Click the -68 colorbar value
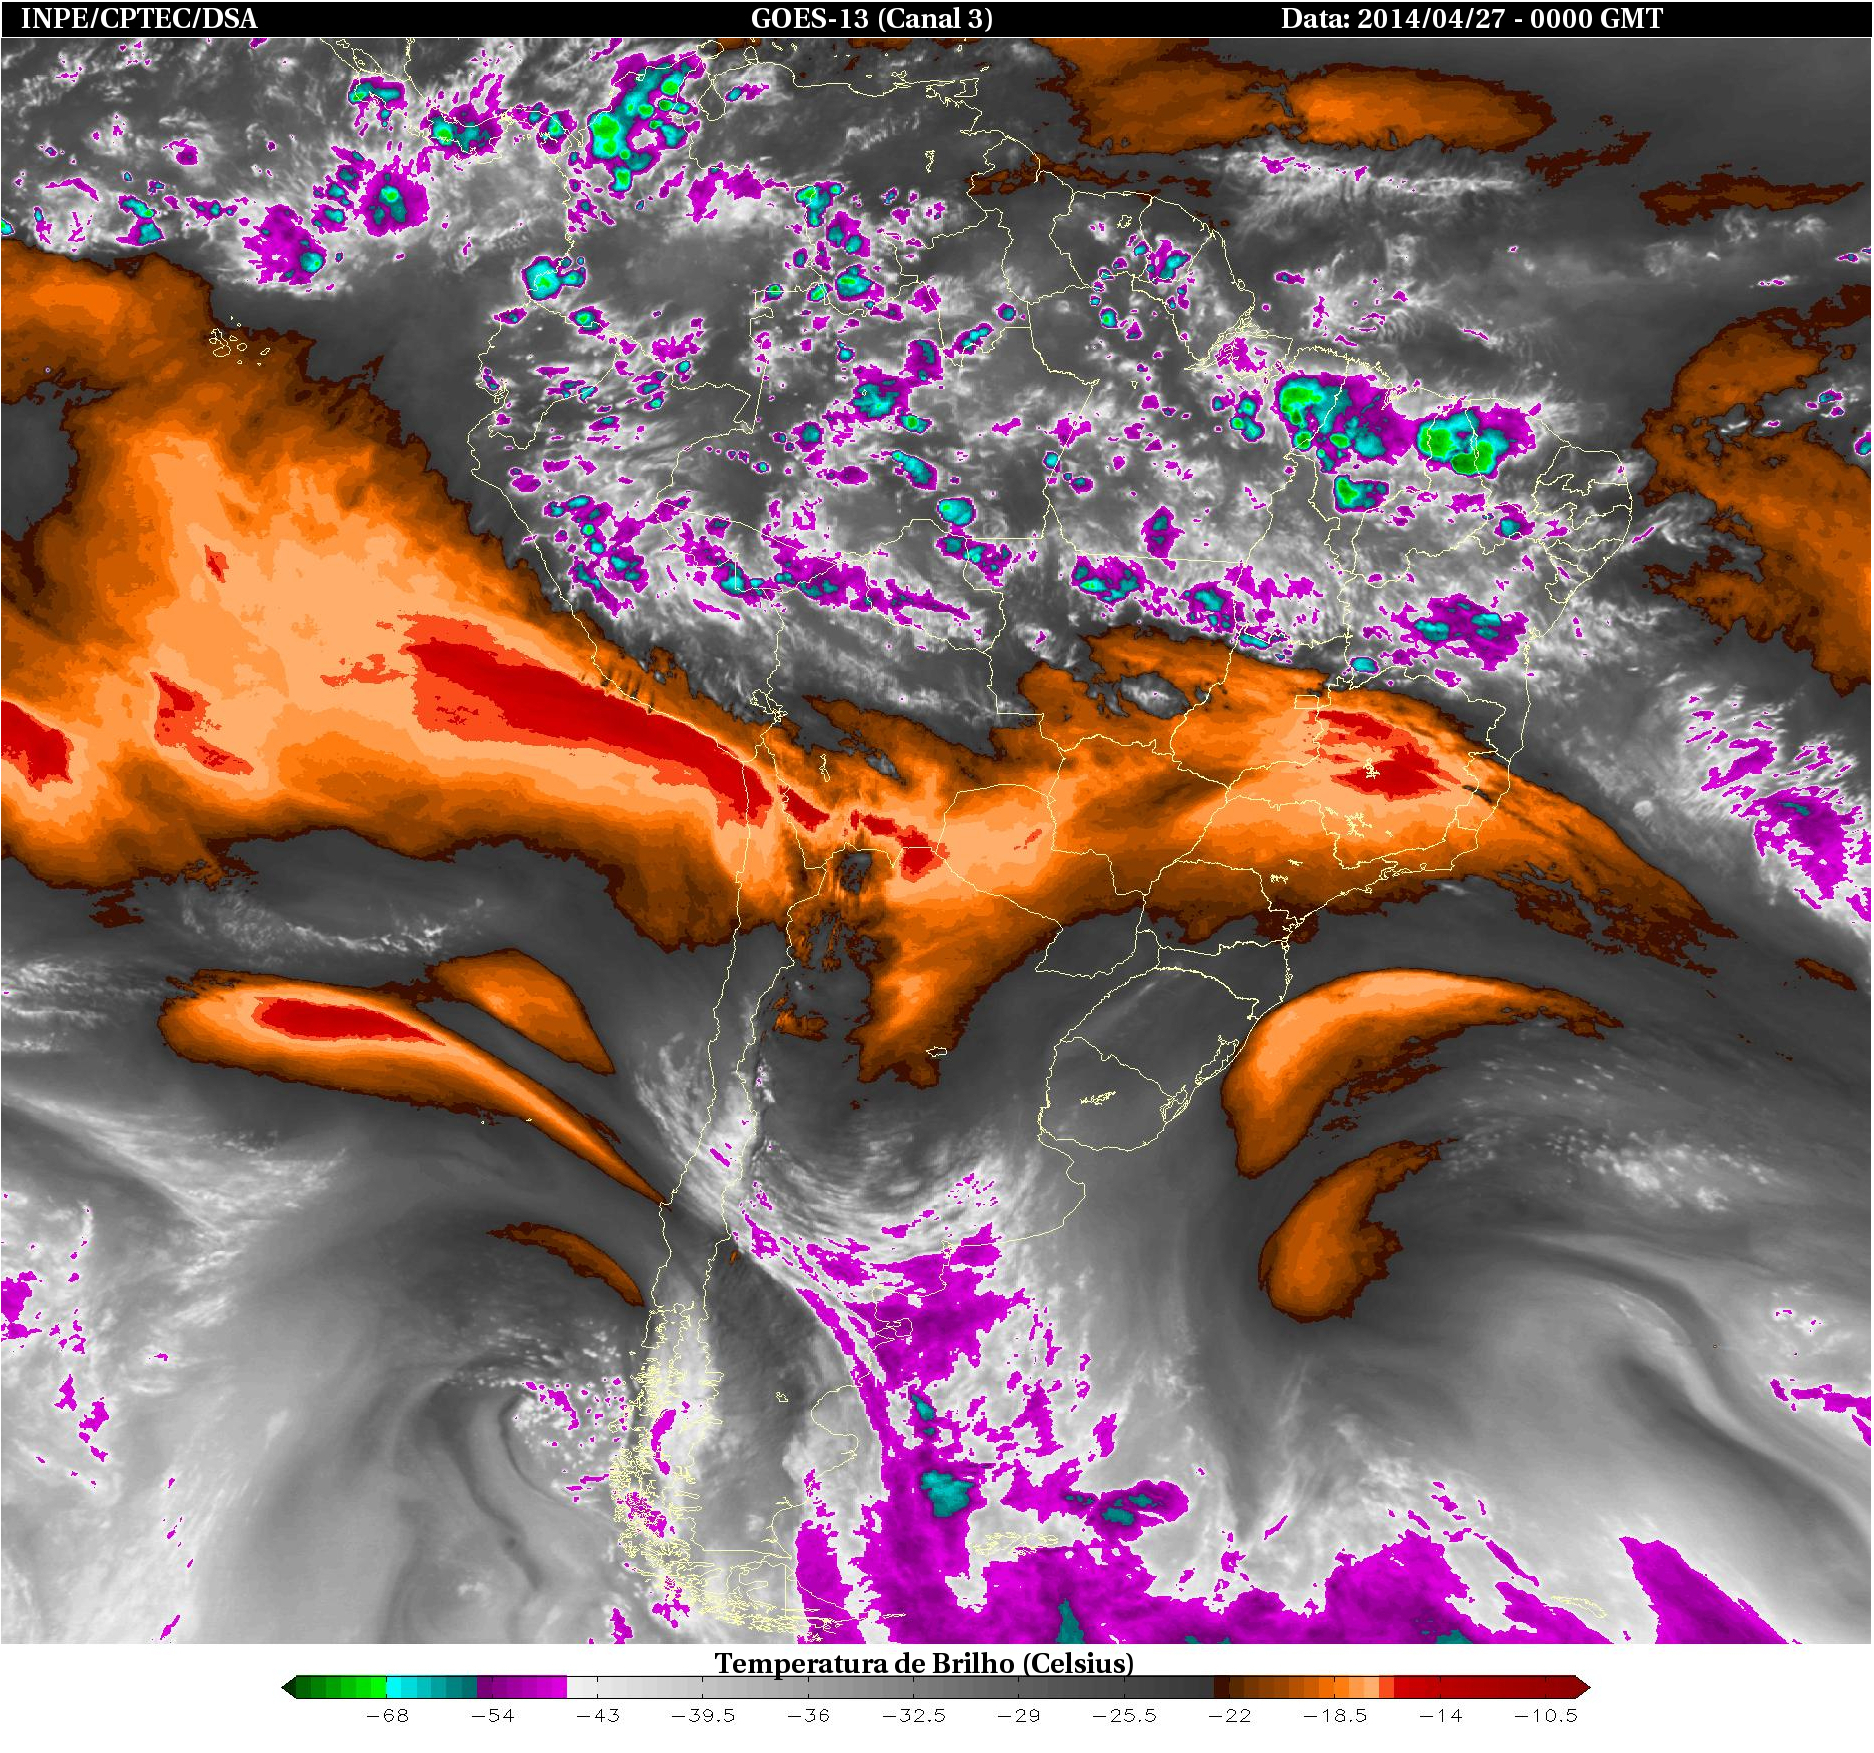The image size is (1874, 1753). [387, 1716]
